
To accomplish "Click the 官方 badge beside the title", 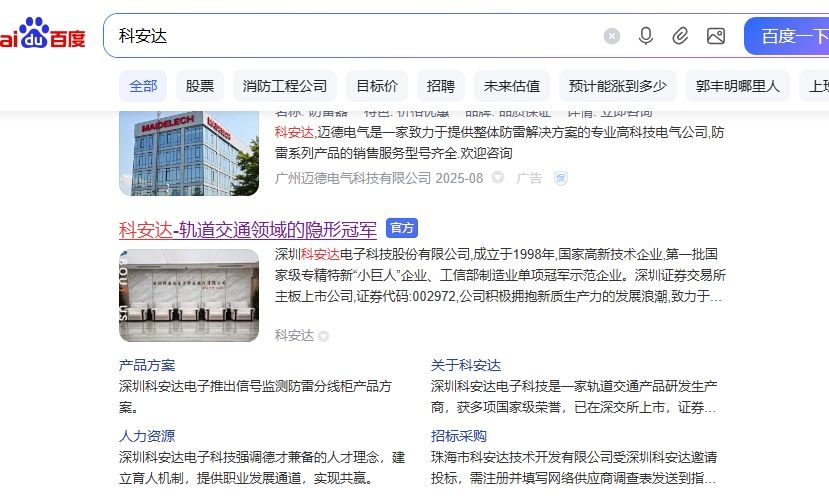I will [402, 228].
